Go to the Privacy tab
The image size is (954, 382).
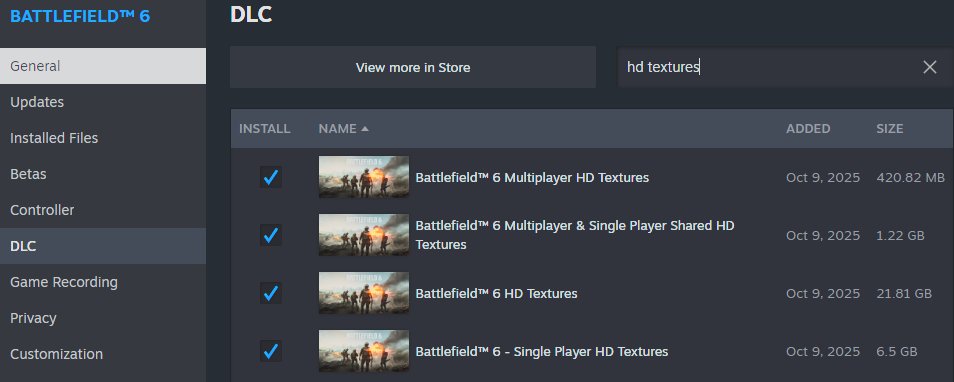point(103,318)
